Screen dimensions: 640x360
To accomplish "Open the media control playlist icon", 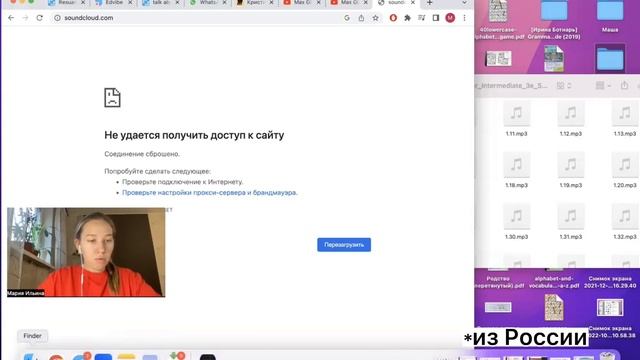I will (422, 18).
